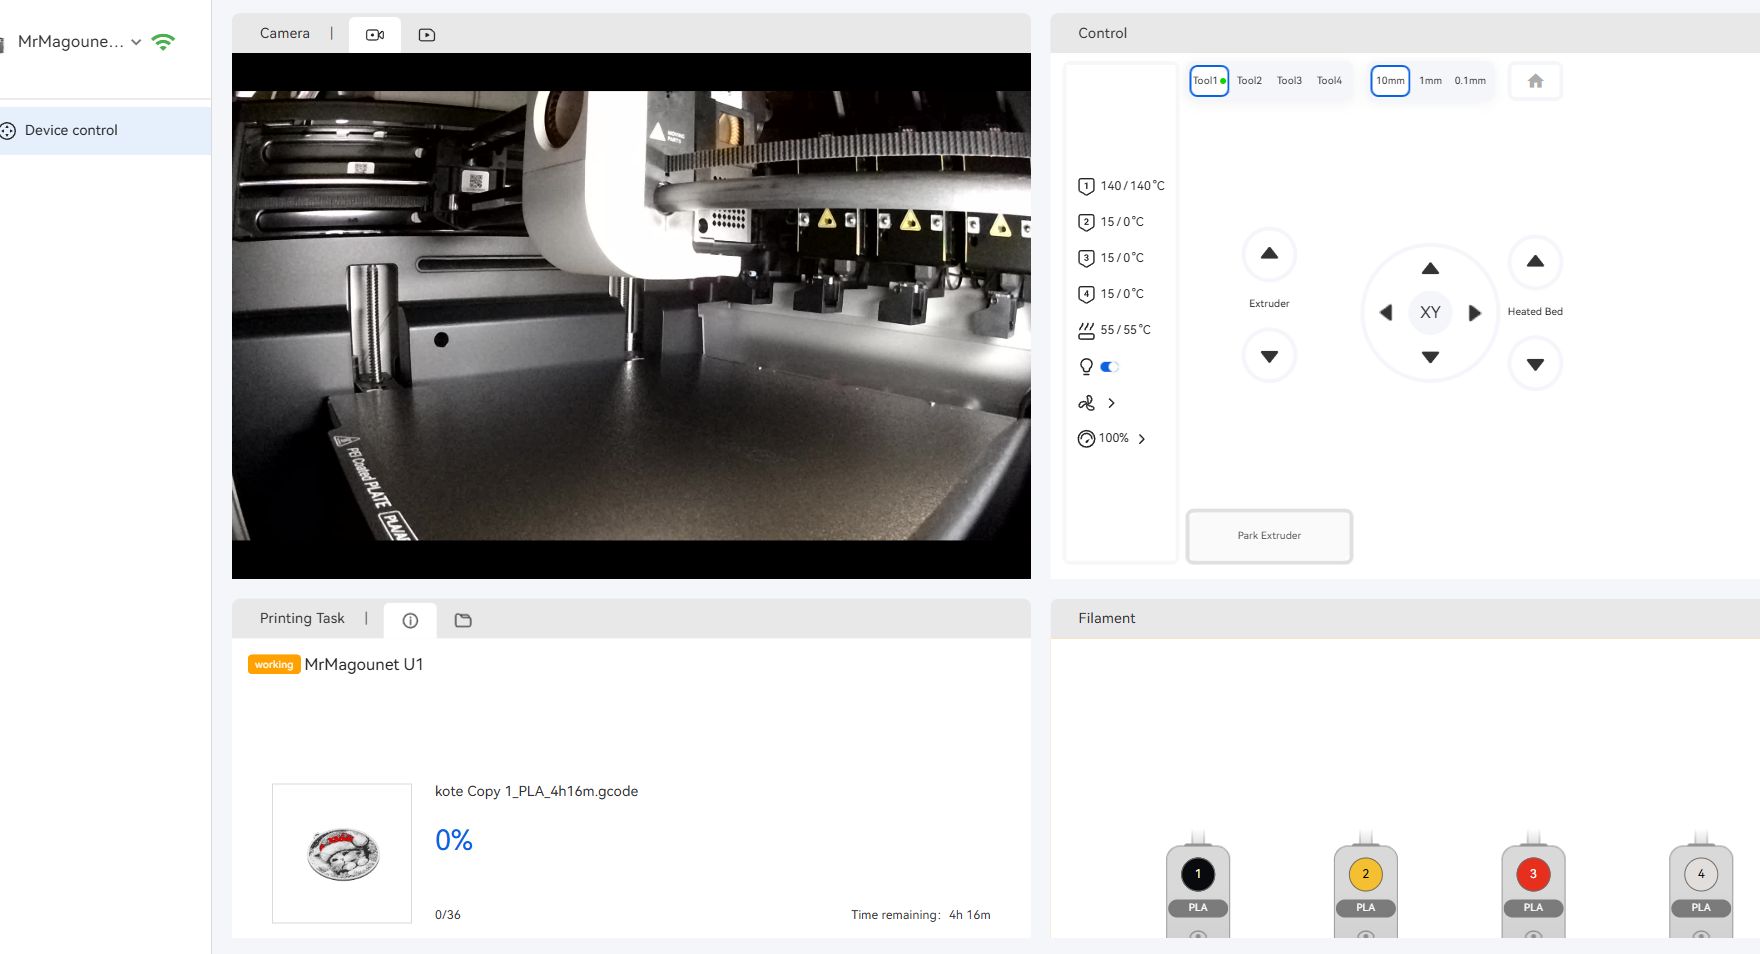Lower the heated bed with down arrow

pos(1535,365)
